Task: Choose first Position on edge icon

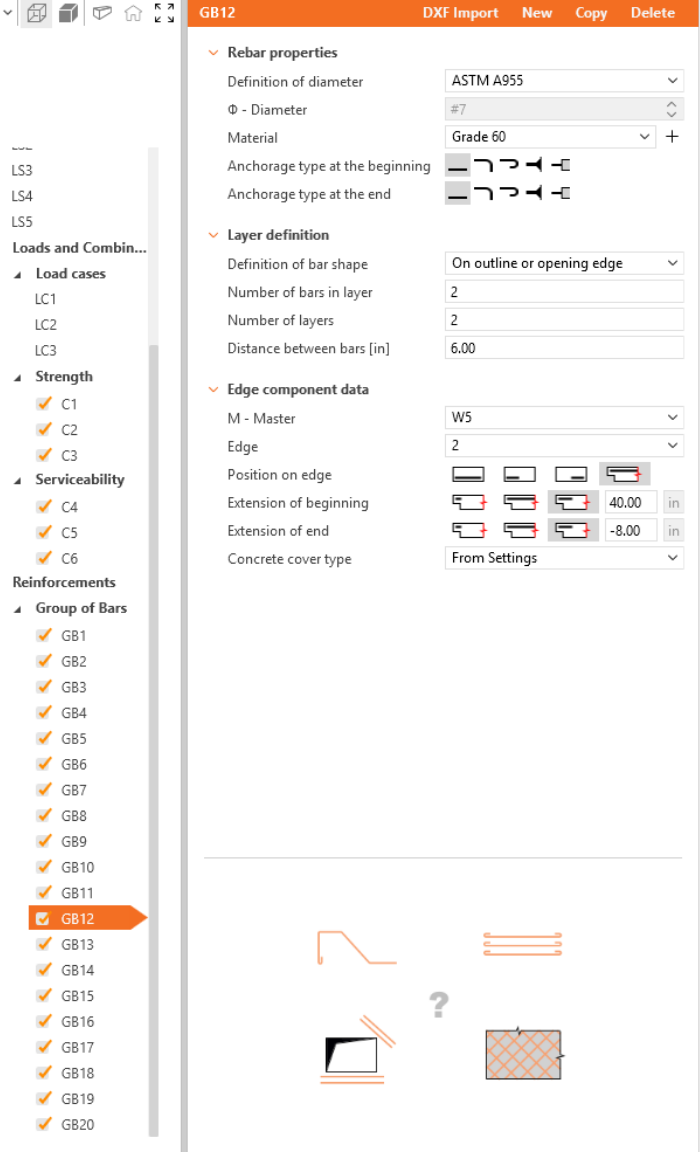Action: (x=468, y=475)
